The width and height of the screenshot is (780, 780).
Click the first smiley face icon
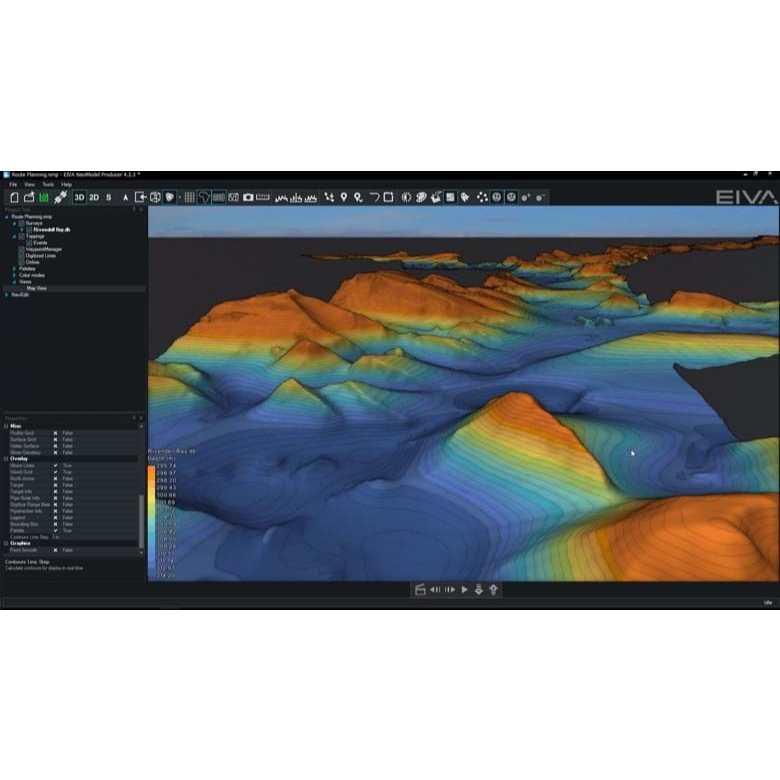click(496, 197)
